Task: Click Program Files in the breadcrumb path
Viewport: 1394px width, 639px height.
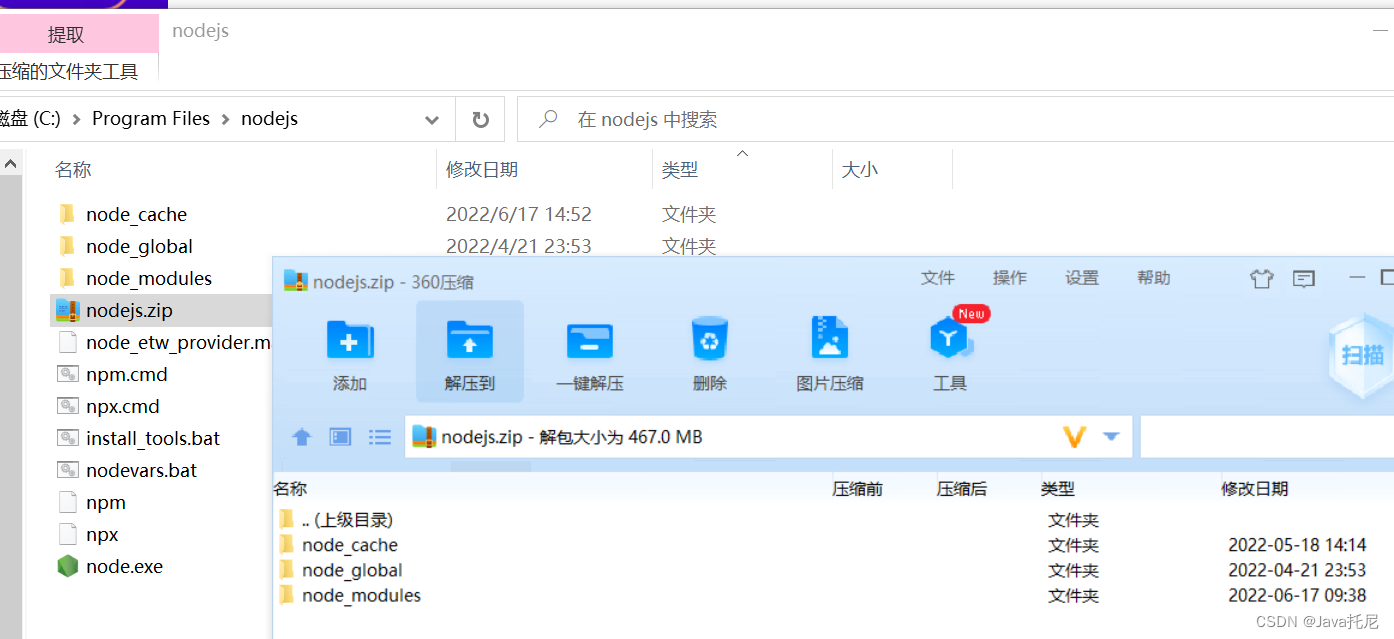Action: [x=151, y=119]
